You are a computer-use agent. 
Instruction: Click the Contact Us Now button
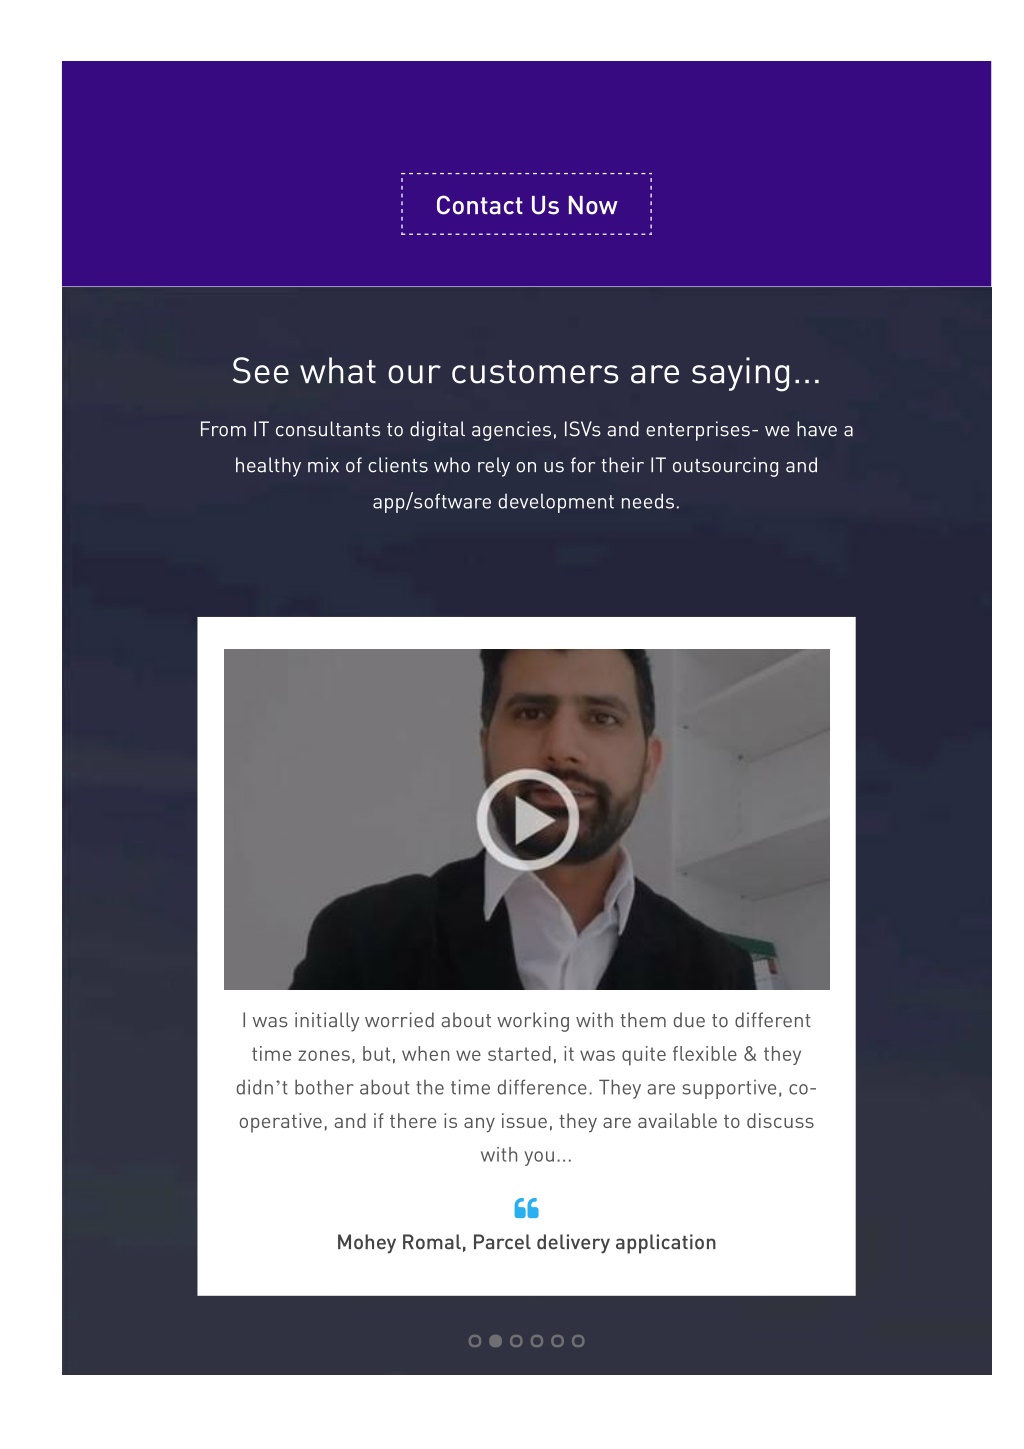click(526, 204)
